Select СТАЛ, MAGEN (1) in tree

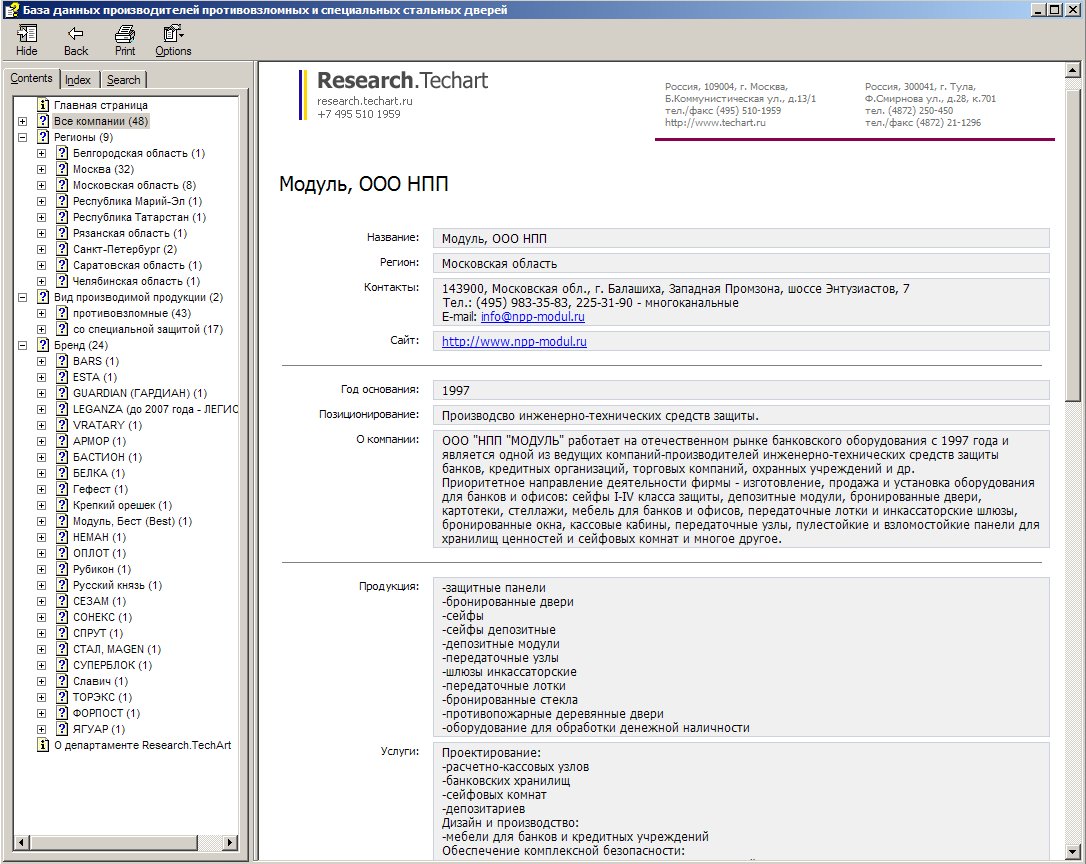pos(116,649)
